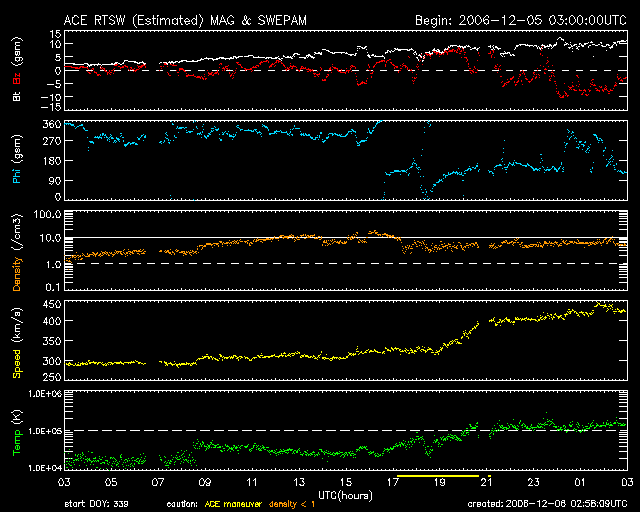Click the red 'Bz' axis label
The image size is (640, 512).
point(17,78)
